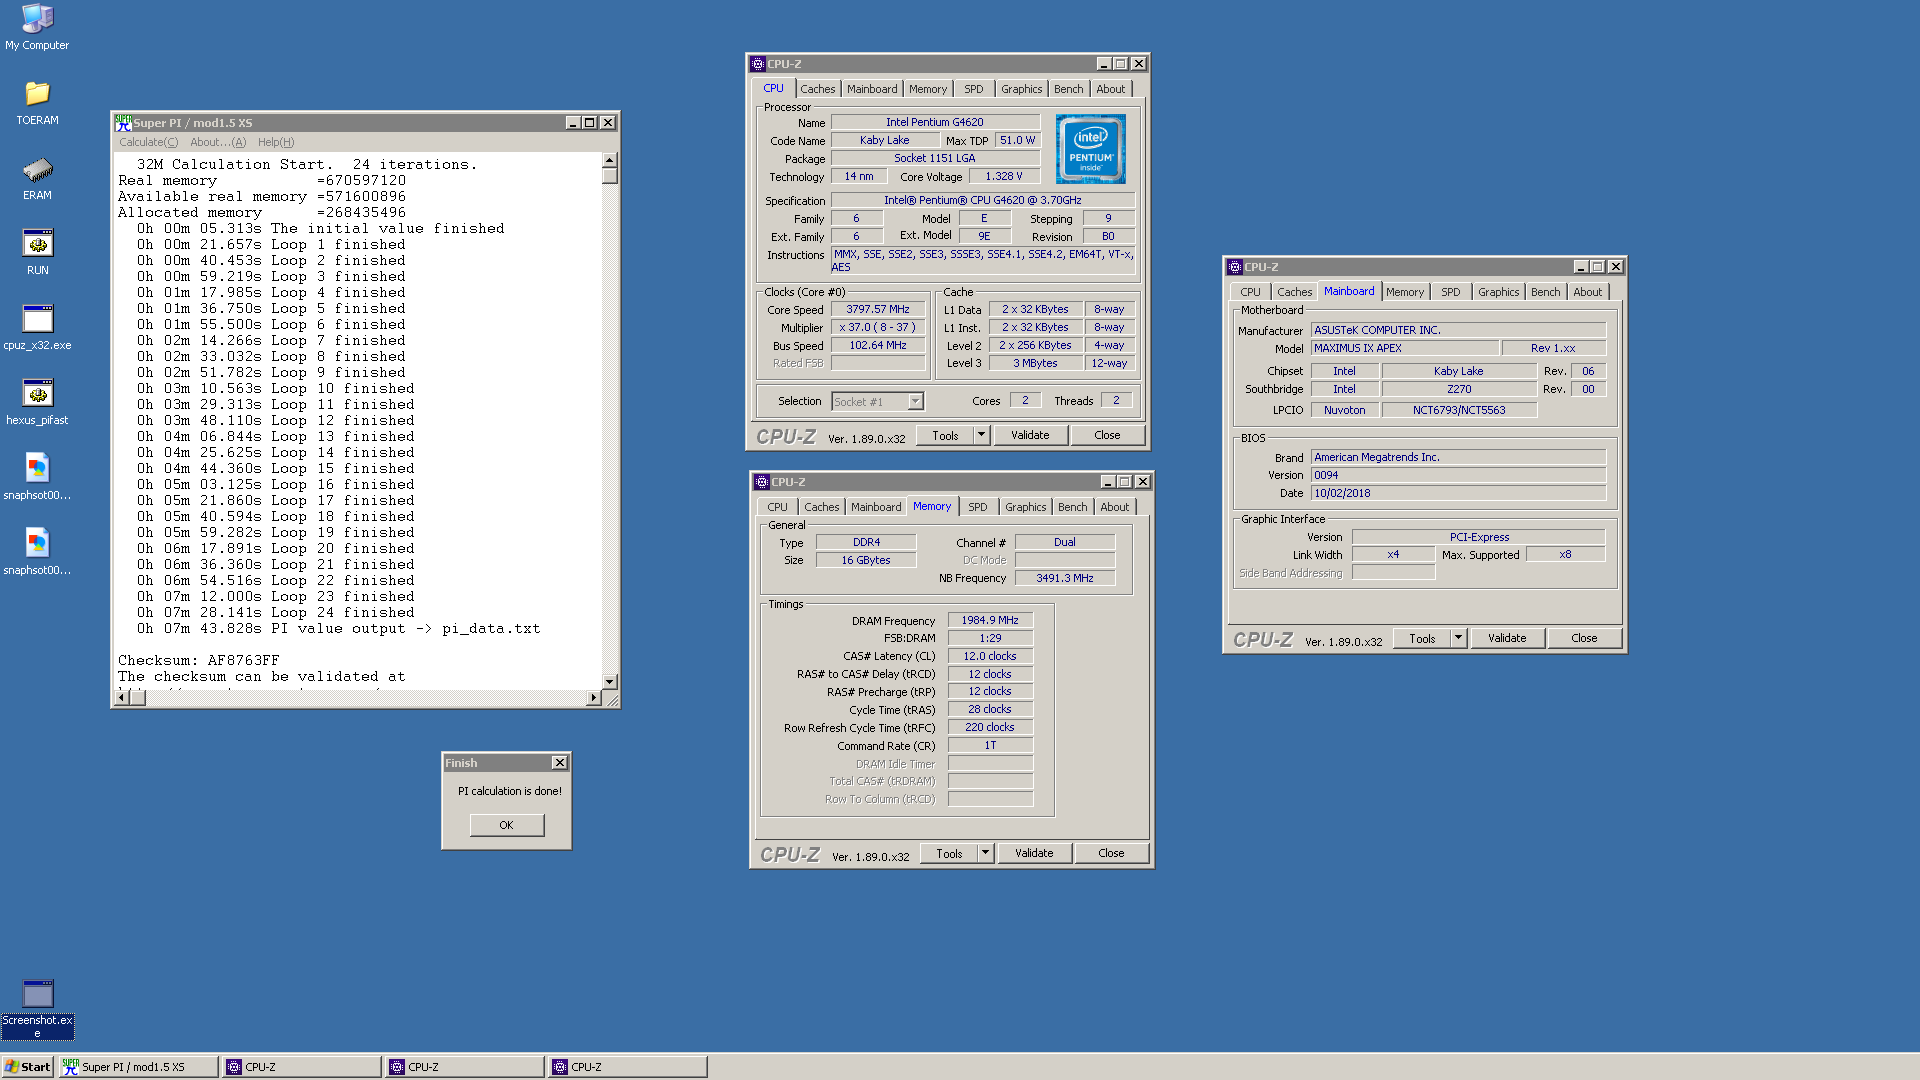Screen dimensions: 1920x1080
Task: Click the CPU-Z Memory window title icon
Action: 762,482
